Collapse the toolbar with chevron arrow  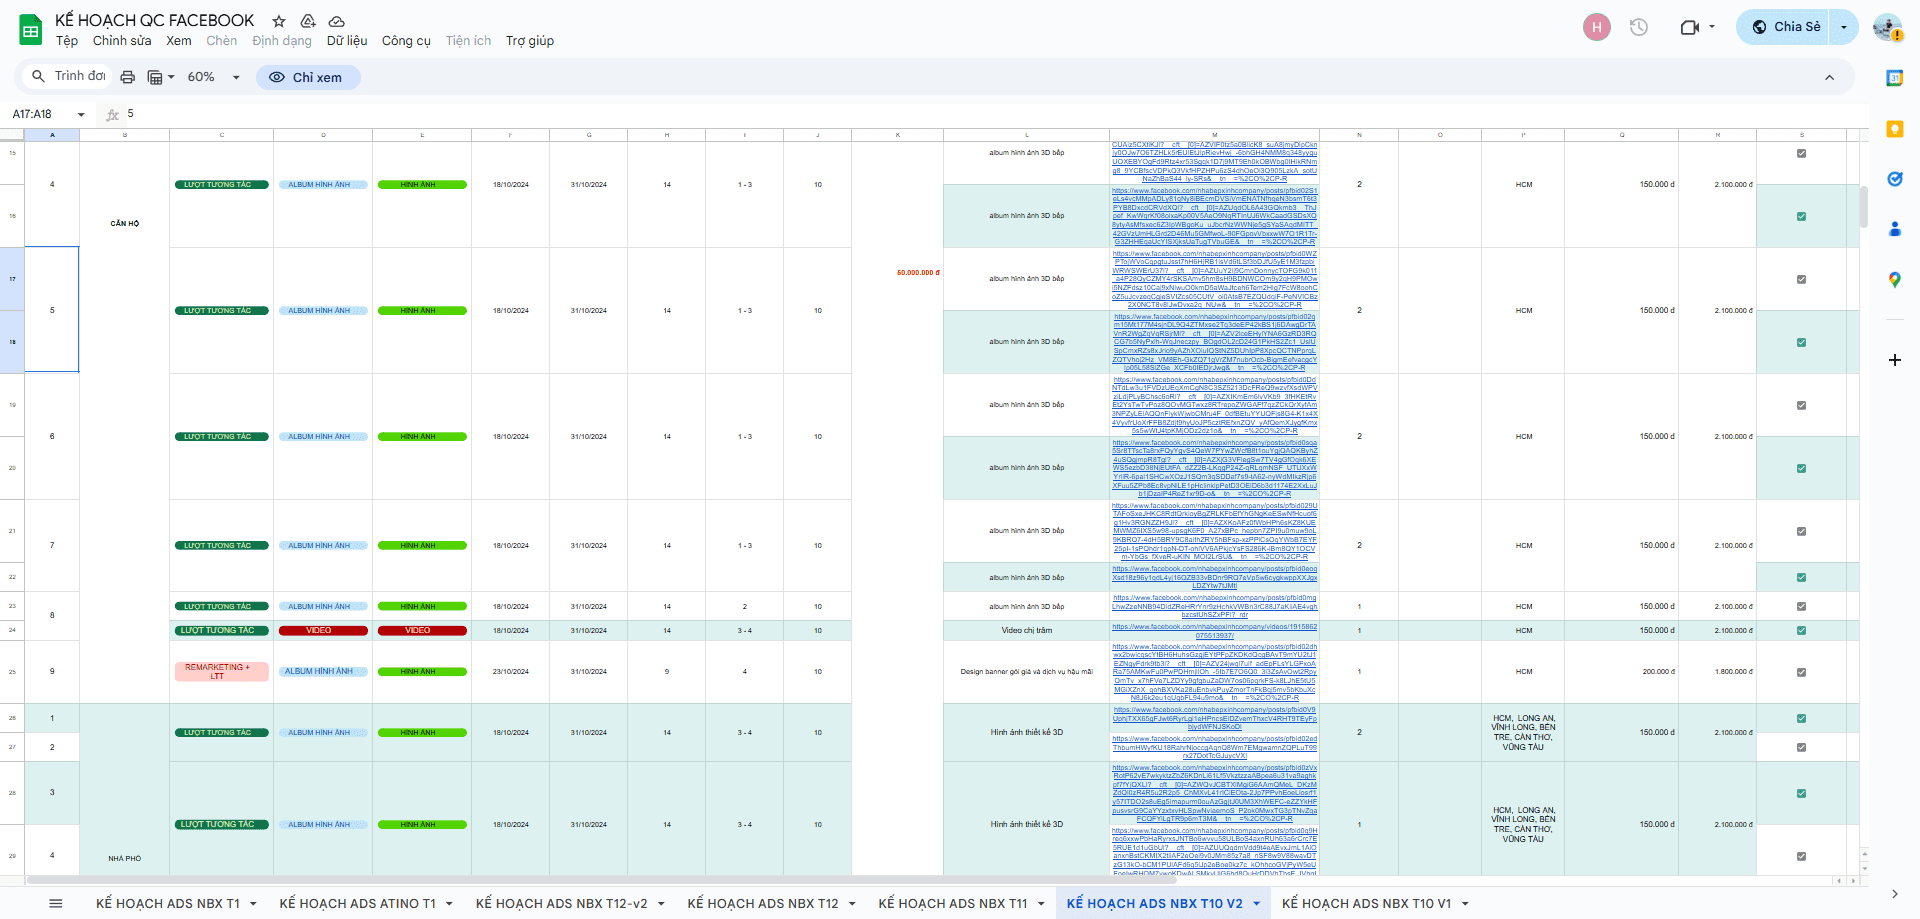1829,77
